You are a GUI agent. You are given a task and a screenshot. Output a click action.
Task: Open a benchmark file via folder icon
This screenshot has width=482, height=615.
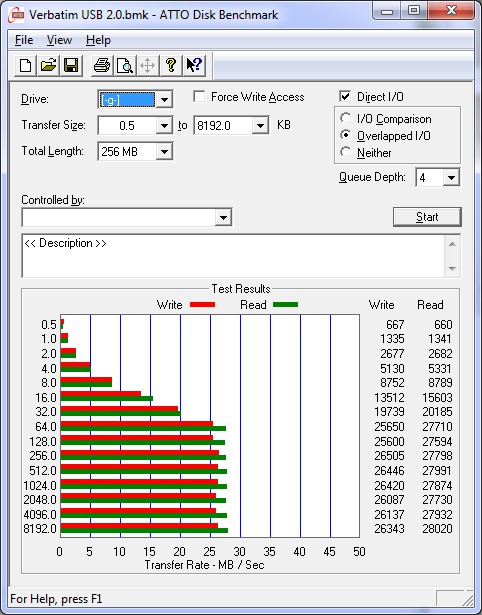(48, 66)
